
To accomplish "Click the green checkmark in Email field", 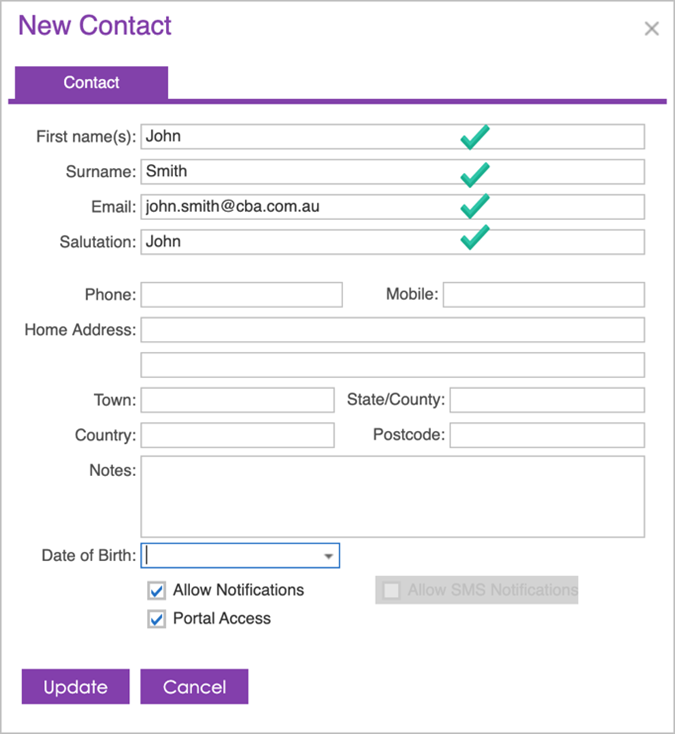I will coord(475,207).
